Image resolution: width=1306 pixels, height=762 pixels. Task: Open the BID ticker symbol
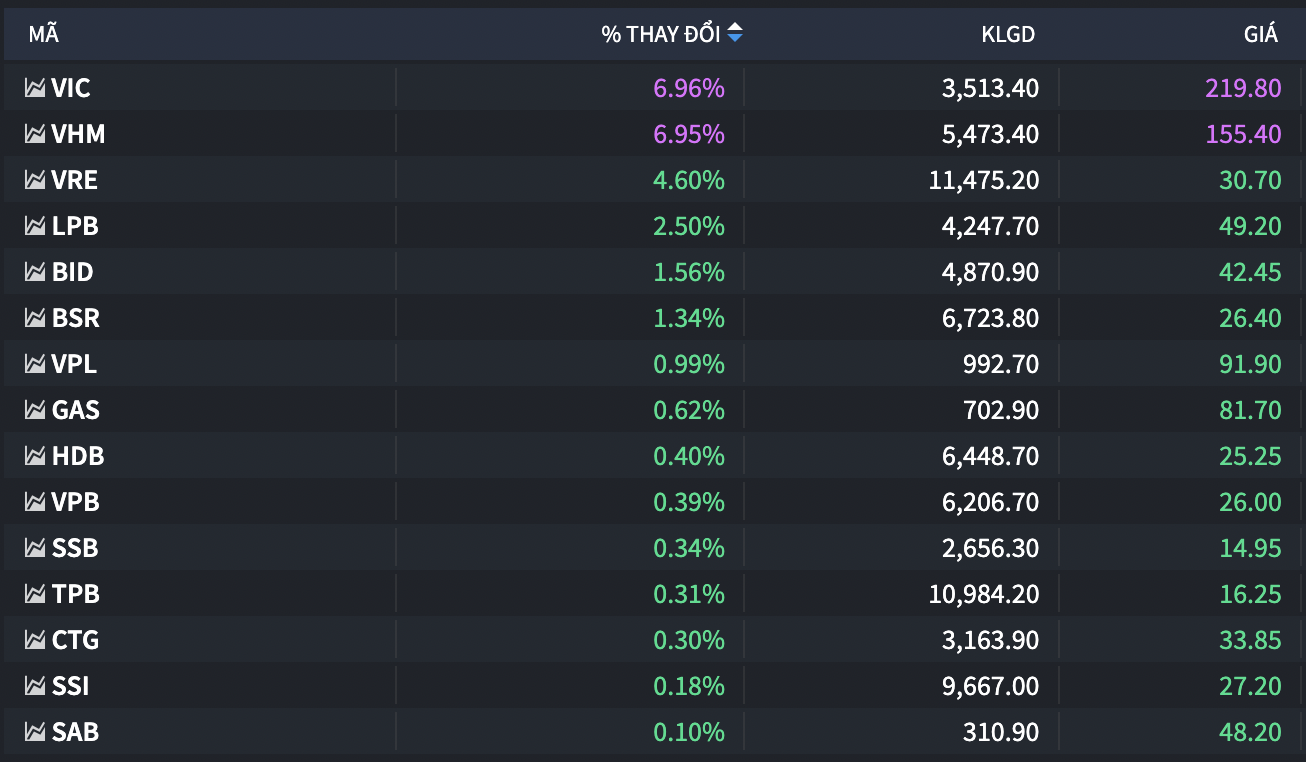73,272
